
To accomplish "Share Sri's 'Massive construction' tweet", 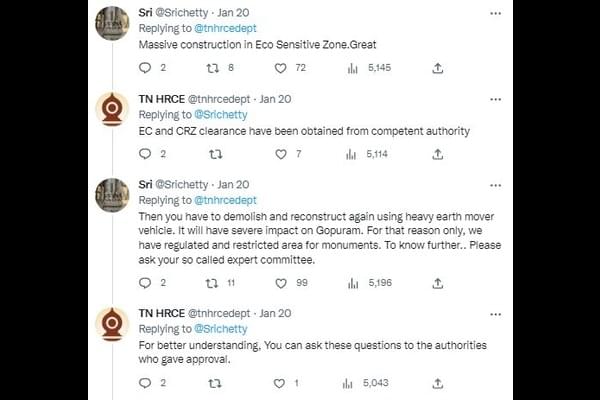I will point(437,68).
